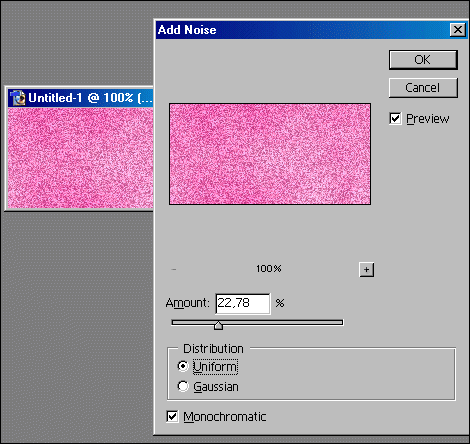Zoom in preview with plus icon

(366, 270)
